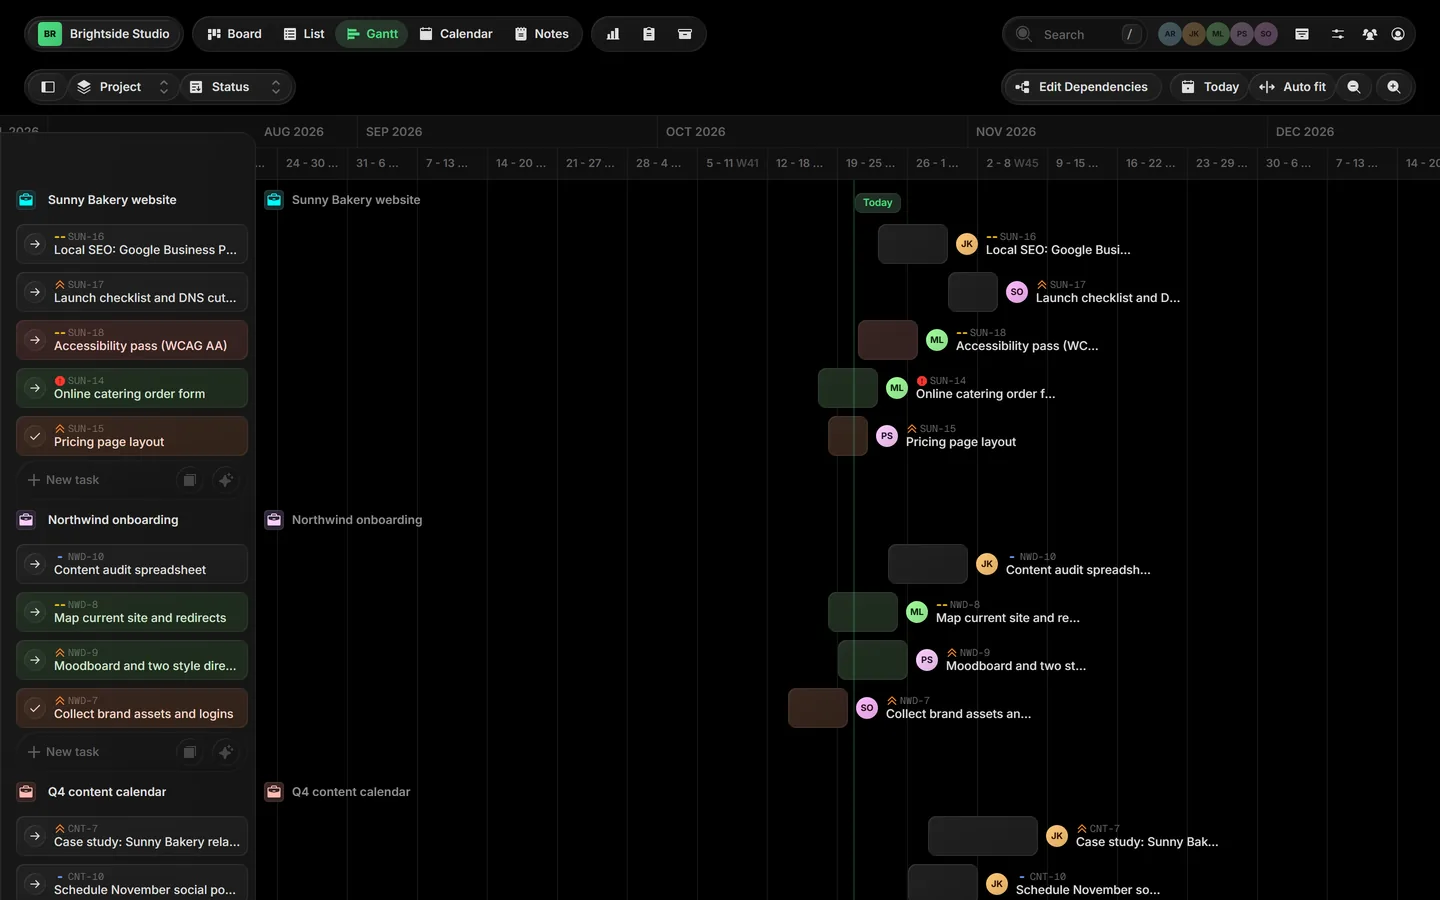Open the Notes view
1440x900 pixels.
[x=542, y=34]
